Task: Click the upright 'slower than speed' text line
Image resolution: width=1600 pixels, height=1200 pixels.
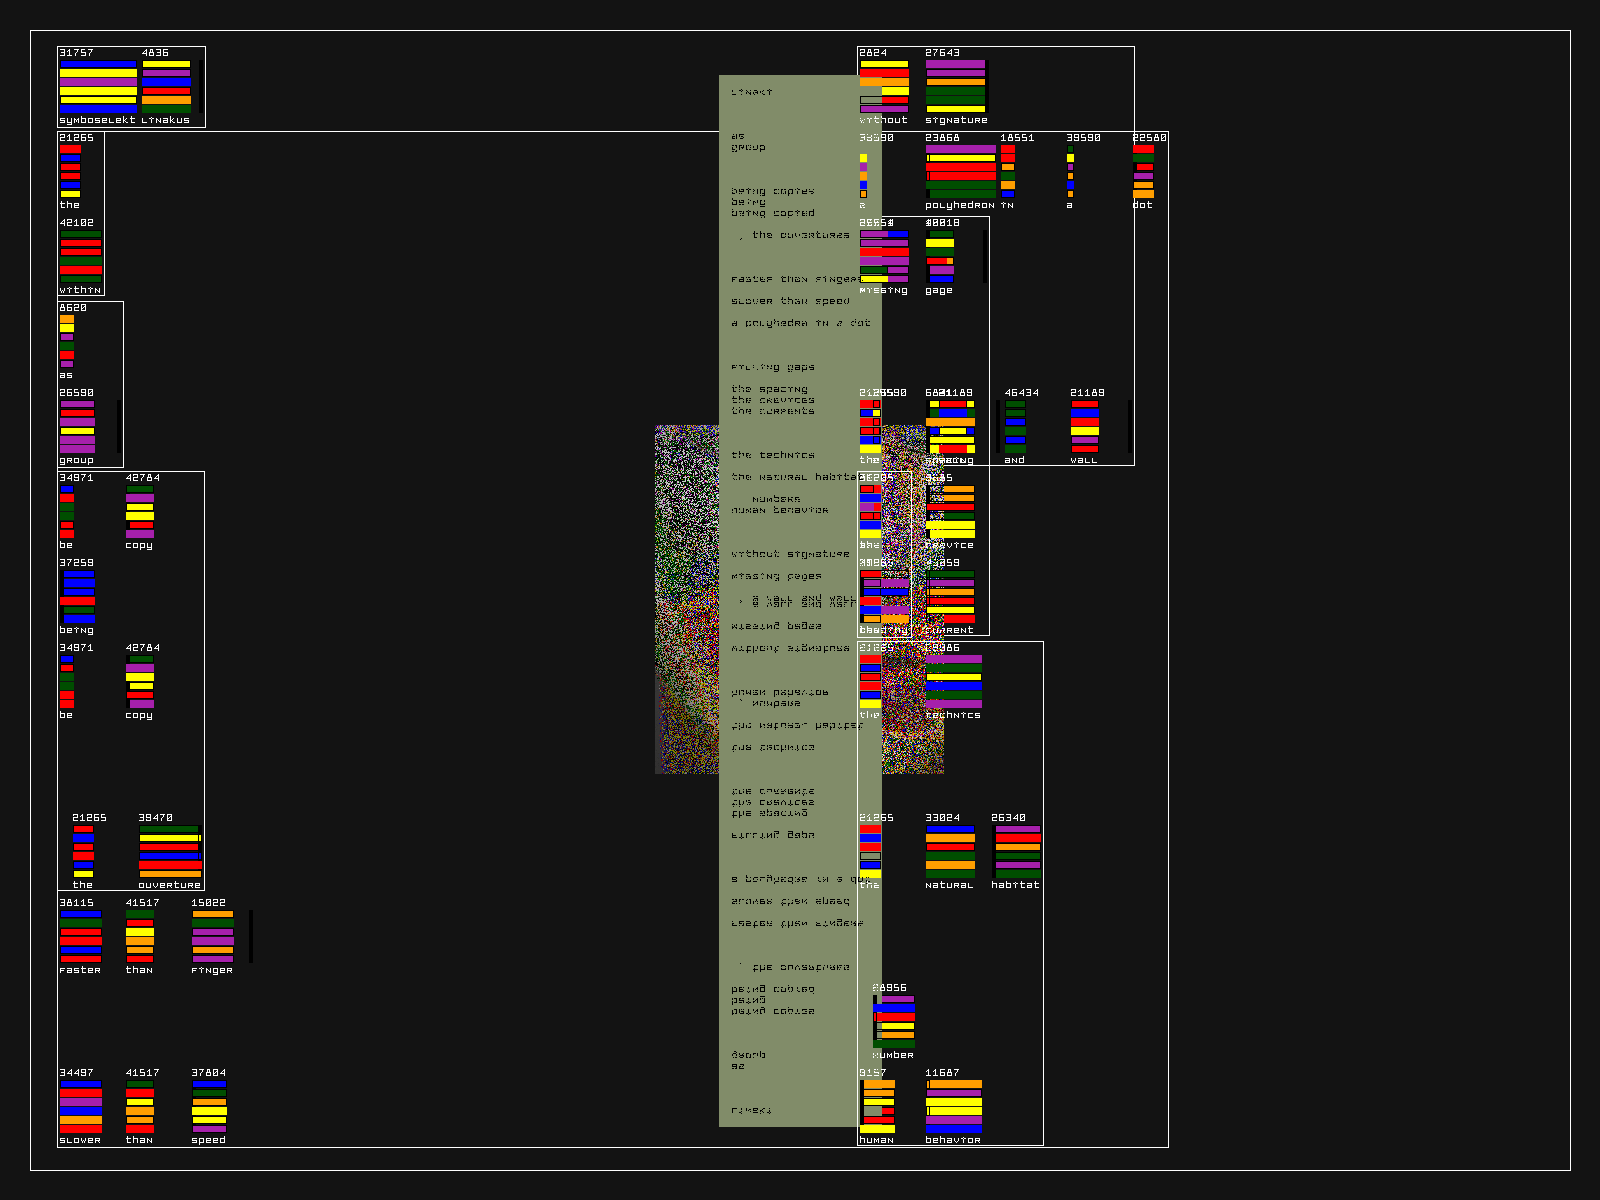Action: point(790,301)
